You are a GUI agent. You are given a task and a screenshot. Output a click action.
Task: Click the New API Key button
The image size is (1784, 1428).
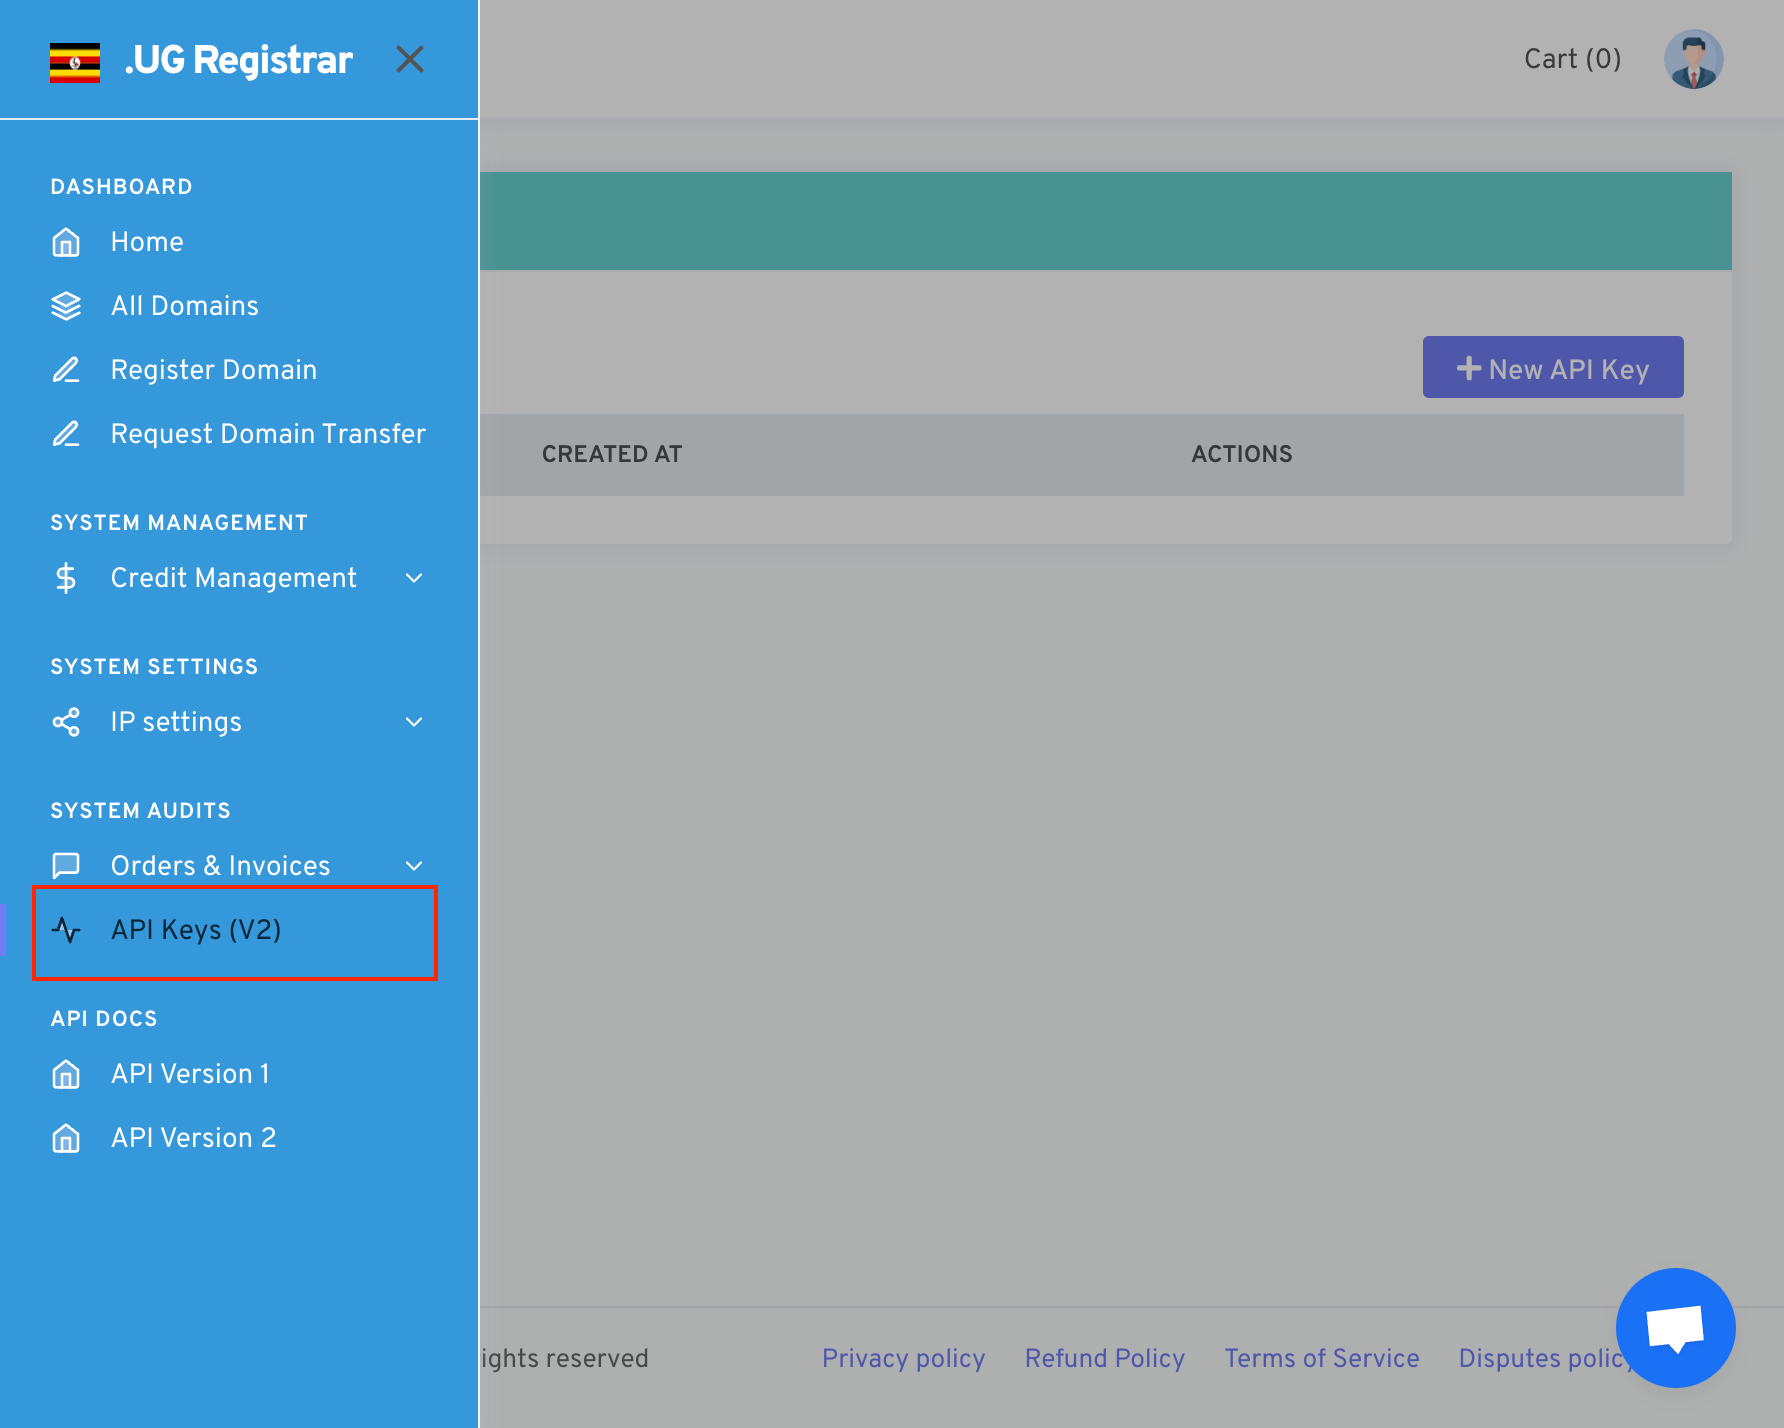[x=1553, y=367]
